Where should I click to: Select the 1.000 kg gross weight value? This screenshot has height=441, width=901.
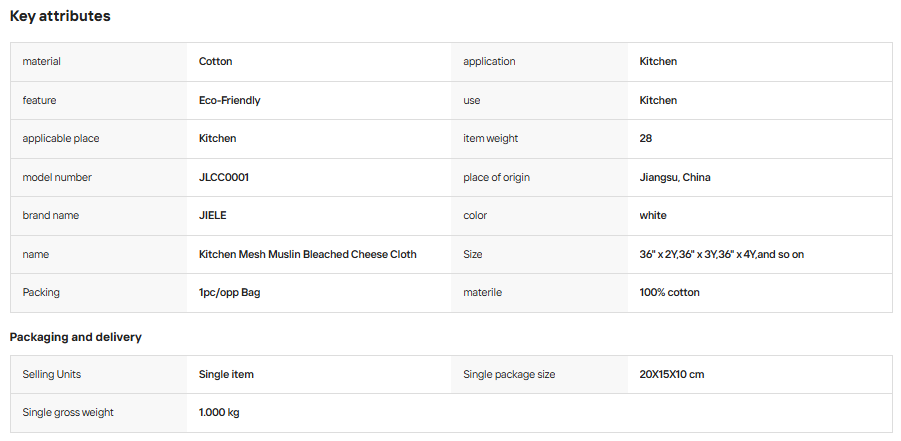pos(219,413)
